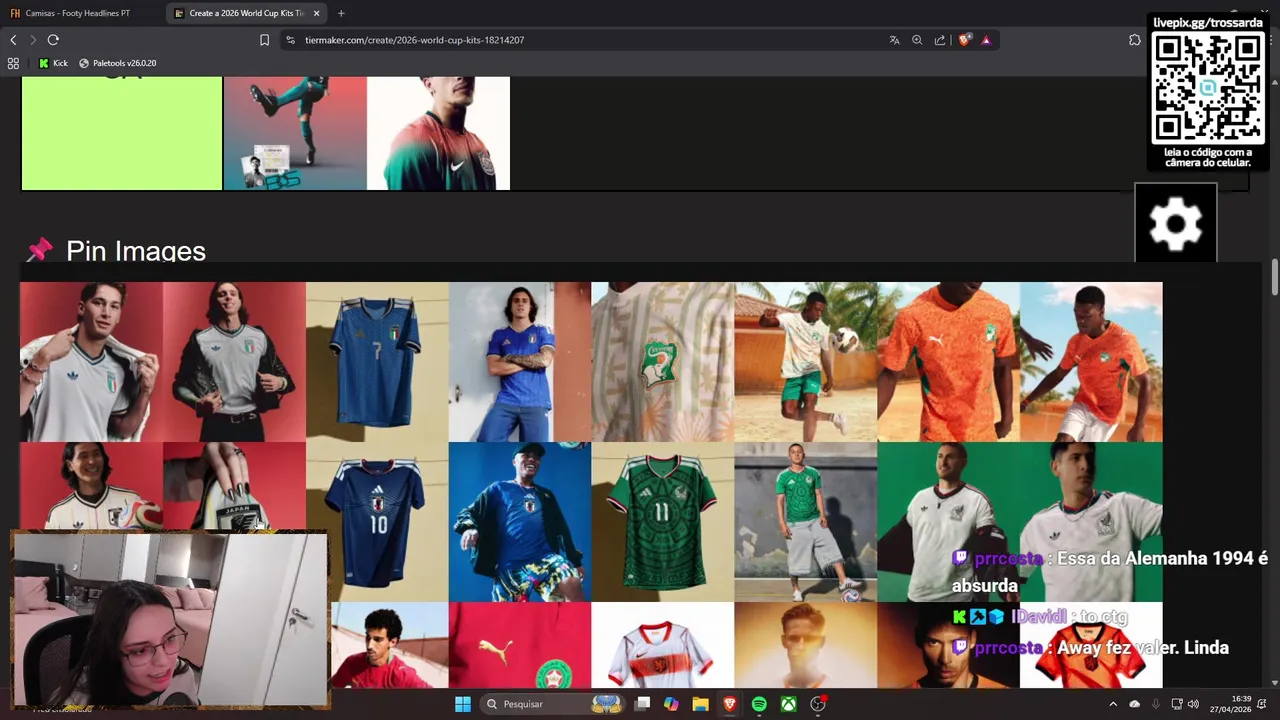Close the Create a 2026 World Cup Kits tab
Viewport: 1280px width, 720px height.
click(317, 13)
